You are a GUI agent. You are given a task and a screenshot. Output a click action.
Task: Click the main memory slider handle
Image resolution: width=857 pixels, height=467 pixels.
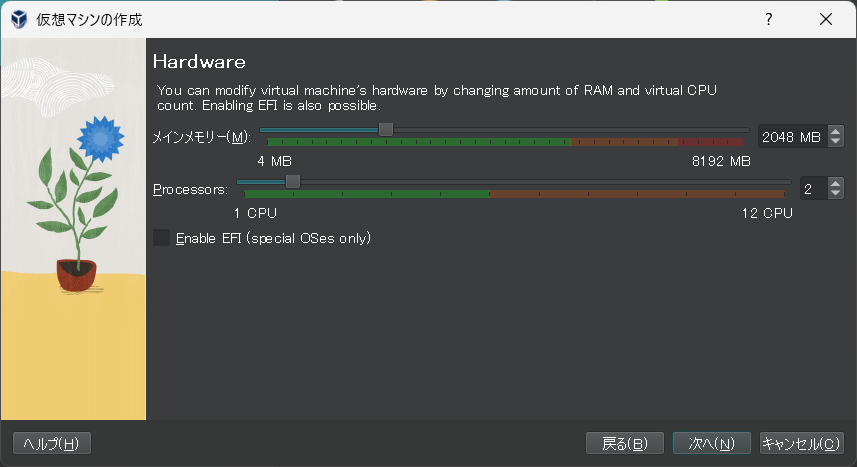click(x=386, y=129)
